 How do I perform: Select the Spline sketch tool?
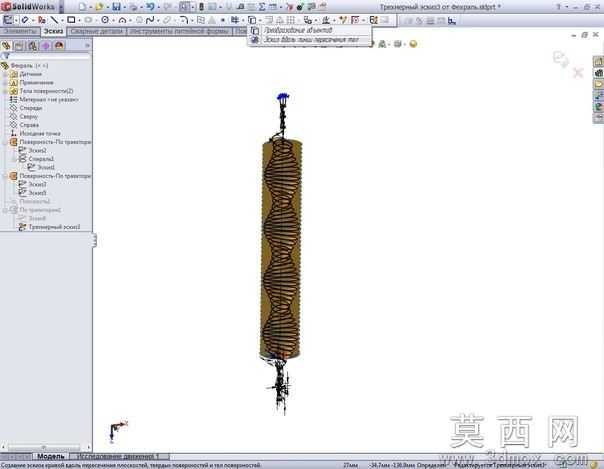(150, 20)
